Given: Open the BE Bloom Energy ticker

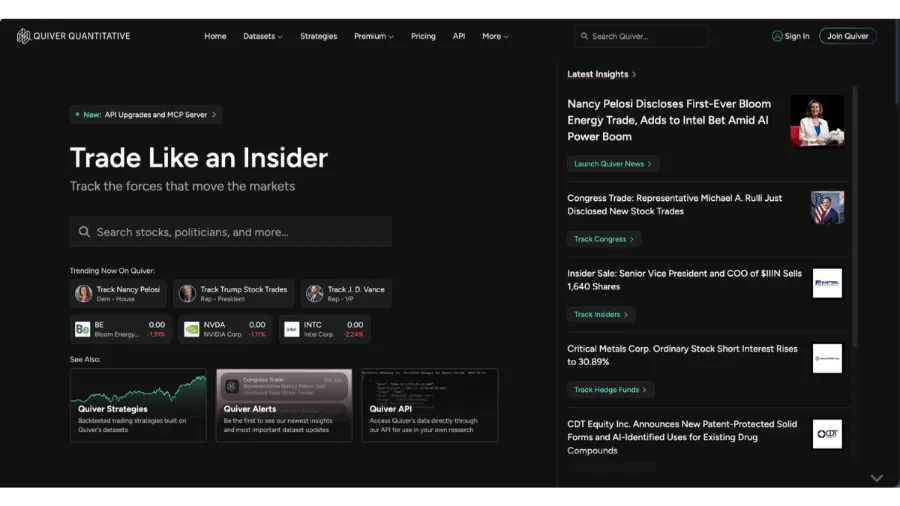Looking at the screenshot, I should point(121,329).
